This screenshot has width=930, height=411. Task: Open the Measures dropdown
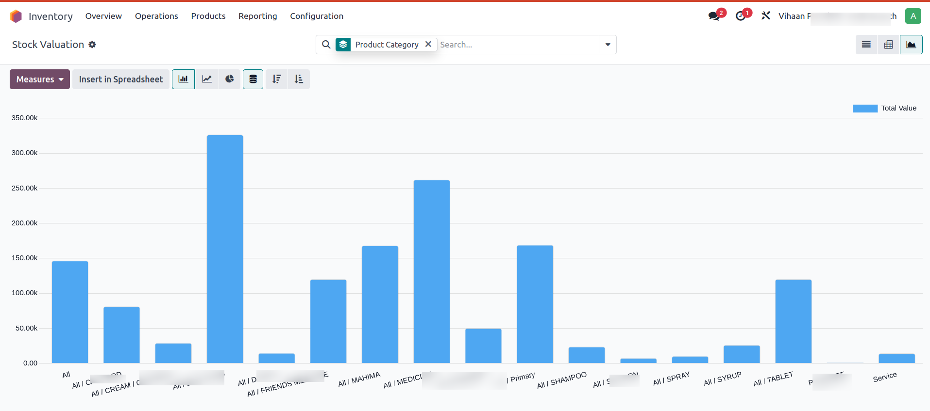point(40,79)
